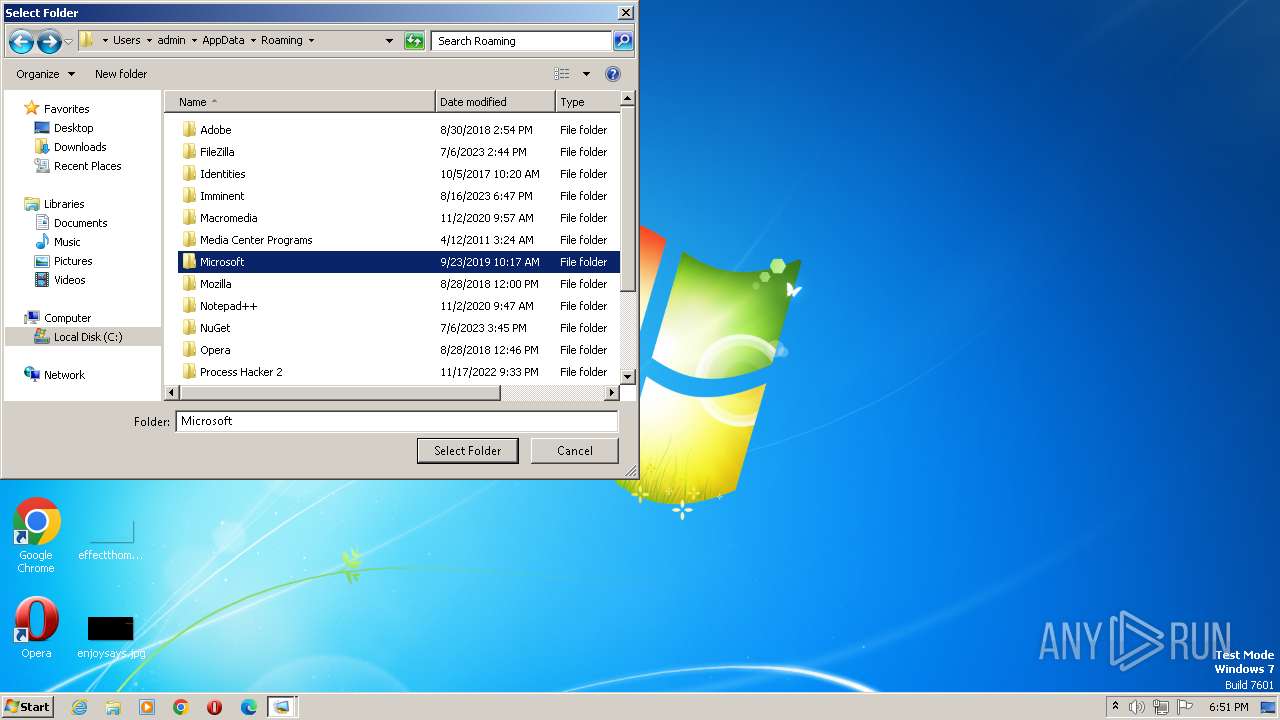This screenshot has width=1280, height=720.
Task: Select the Media Center Programs folder name
Action: click(256, 240)
